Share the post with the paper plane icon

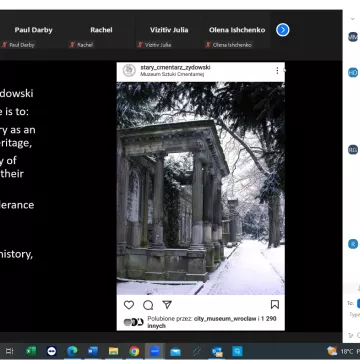pyautogui.click(x=167, y=304)
